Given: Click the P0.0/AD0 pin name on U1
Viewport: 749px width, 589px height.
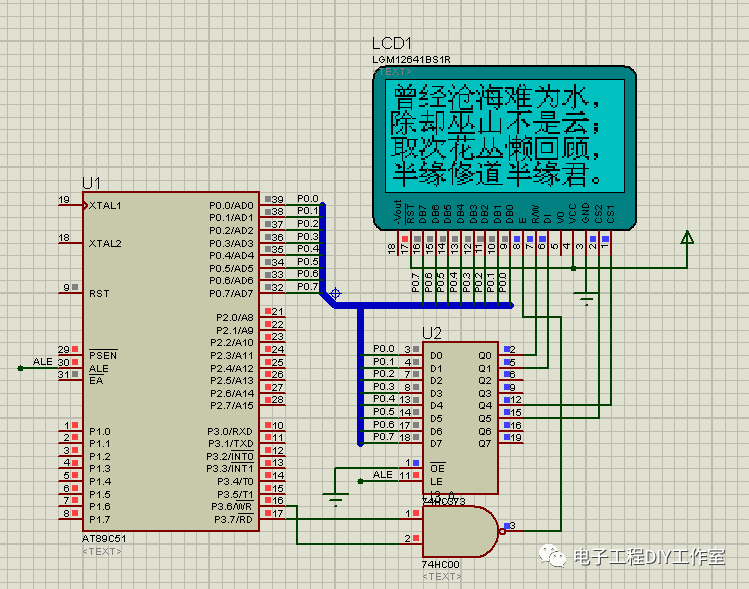Looking at the screenshot, I should pyautogui.click(x=231, y=205).
